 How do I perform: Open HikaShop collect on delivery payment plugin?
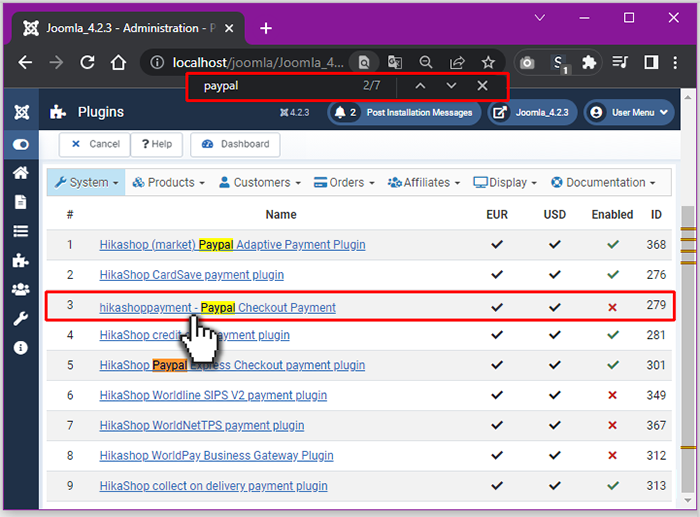[213, 486]
